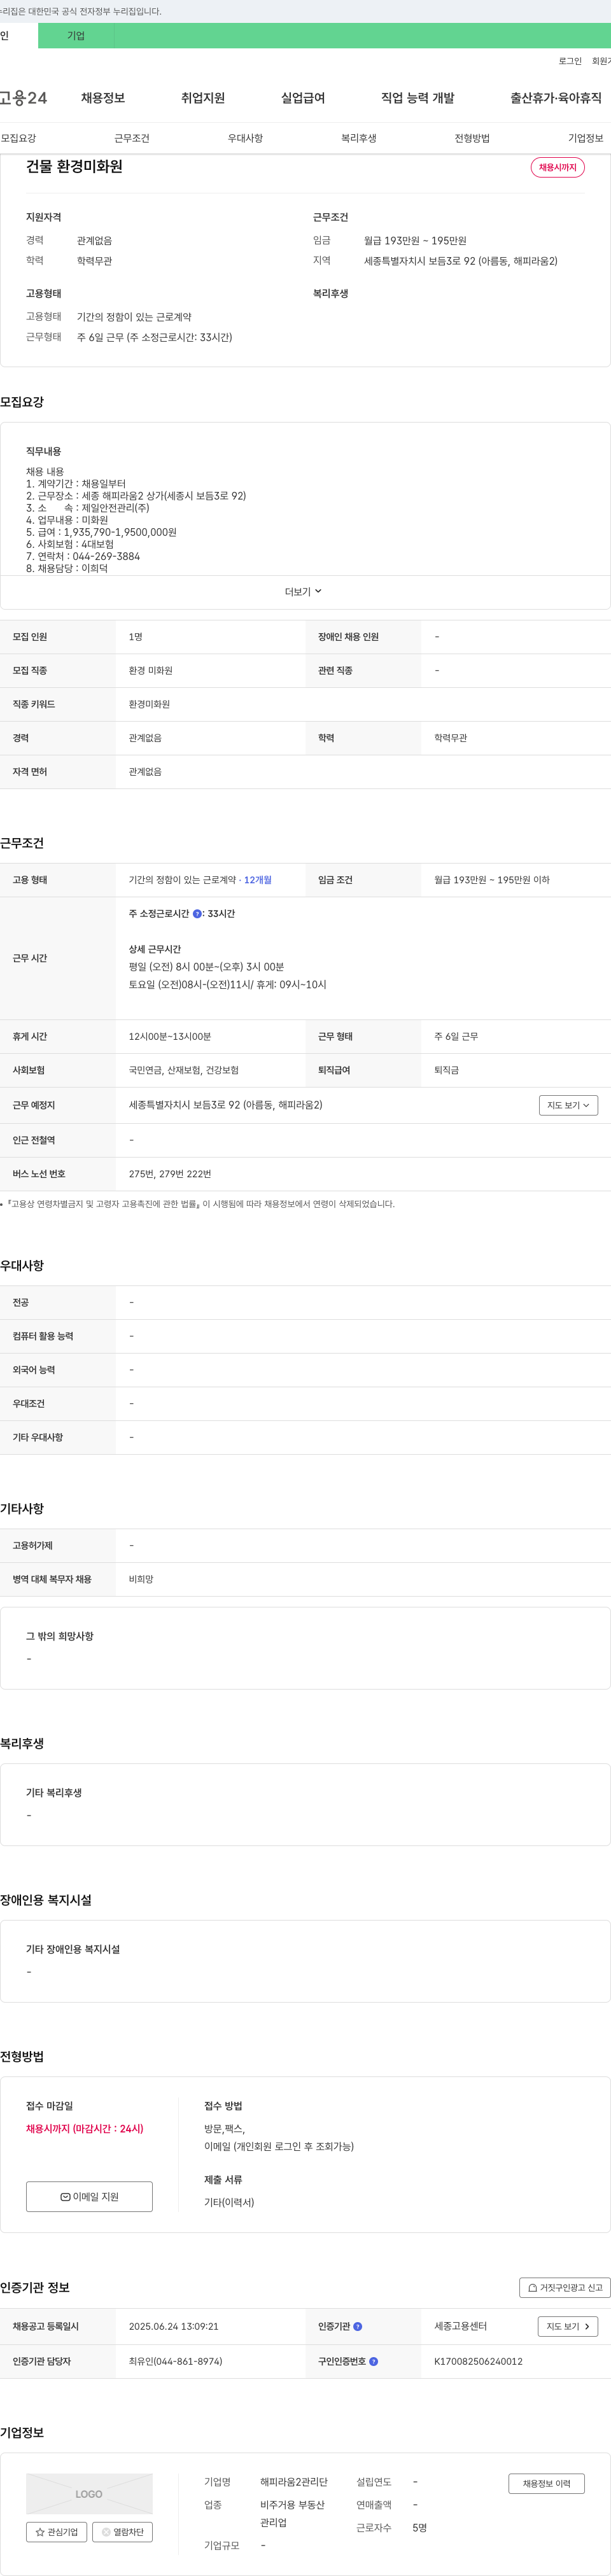This screenshot has width=611, height=2576.
Task: Click the 이메일 지원 button
Action: coord(89,2196)
